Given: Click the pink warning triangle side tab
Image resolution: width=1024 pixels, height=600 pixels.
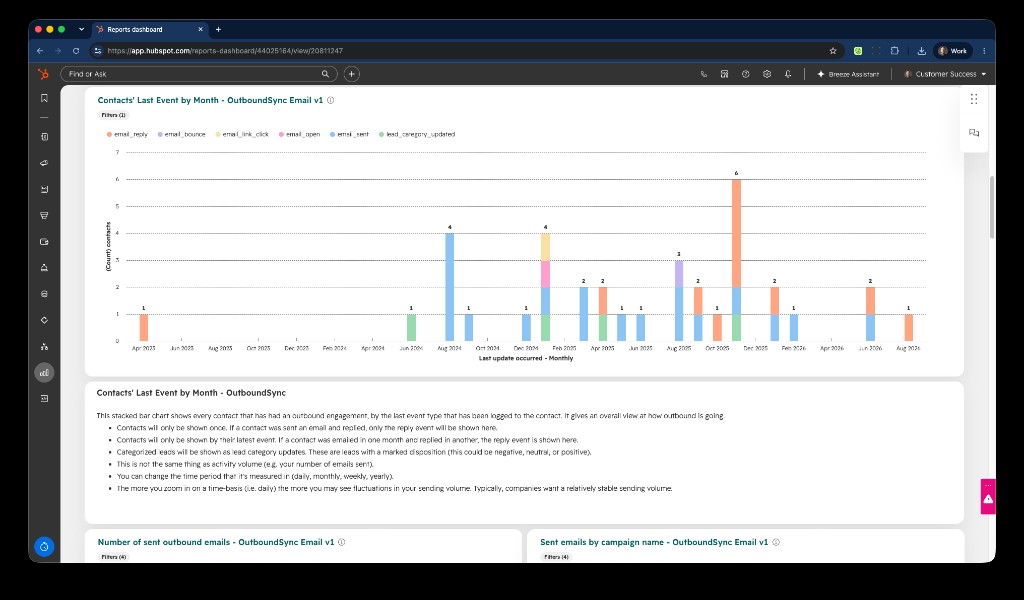Looking at the screenshot, I should tap(988, 497).
